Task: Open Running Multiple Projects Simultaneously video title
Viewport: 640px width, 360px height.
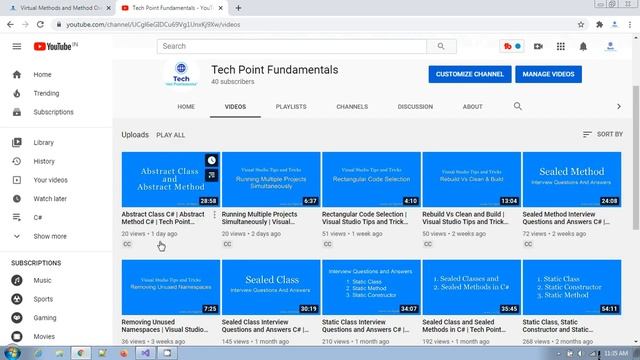Action: 260,218
